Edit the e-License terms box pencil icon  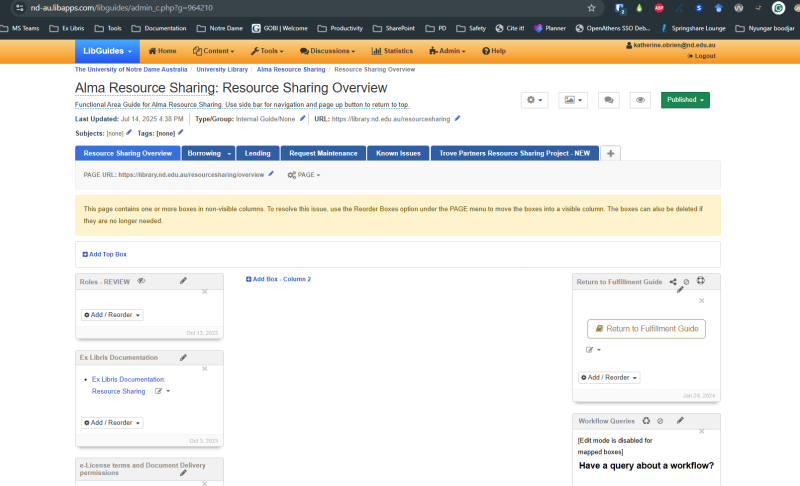(183, 473)
